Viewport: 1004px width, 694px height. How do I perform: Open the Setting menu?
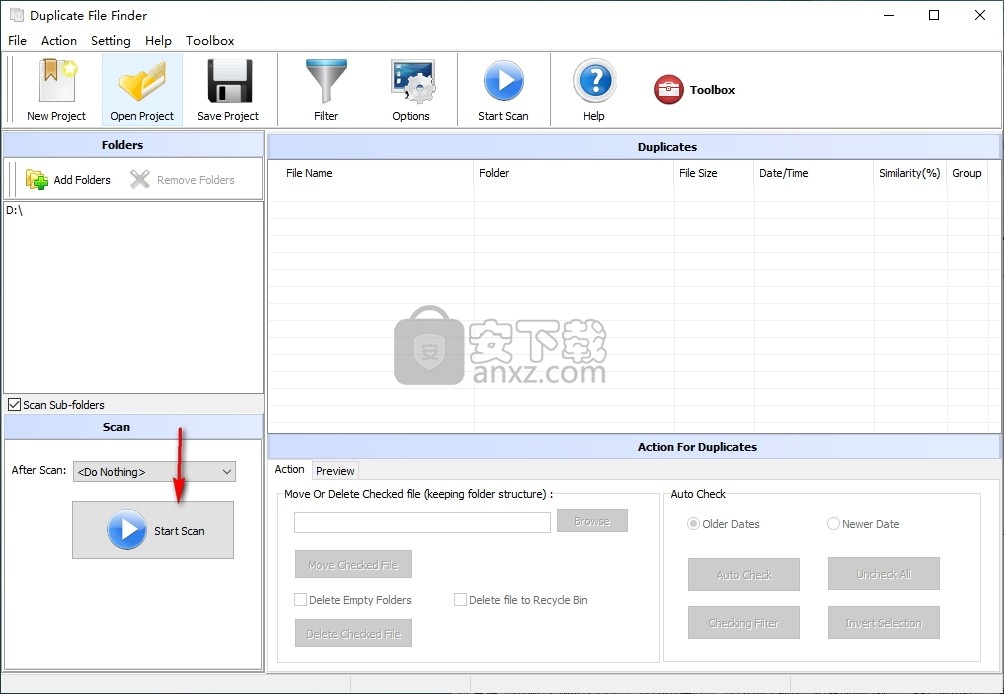tap(111, 40)
